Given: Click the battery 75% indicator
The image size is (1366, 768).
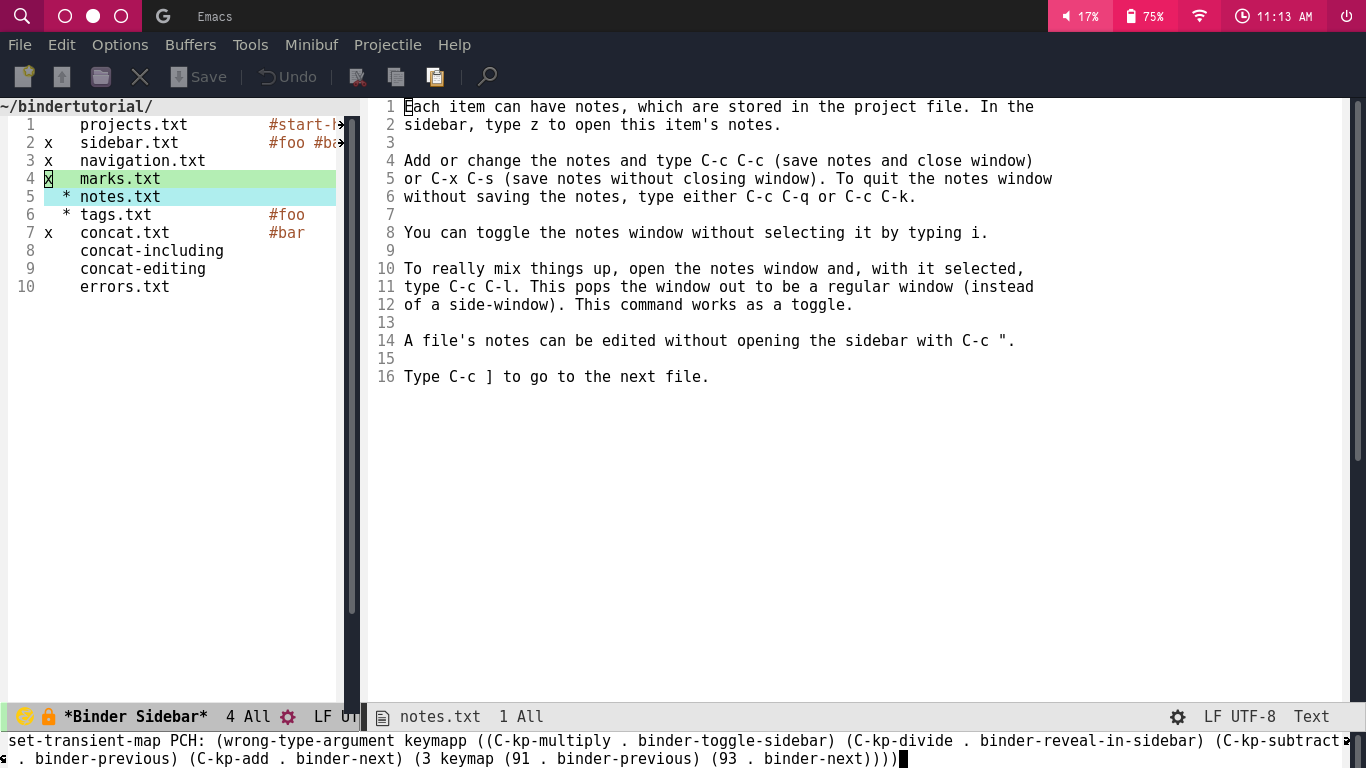Looking at the screenshot, I should [x=1145, y=16].
